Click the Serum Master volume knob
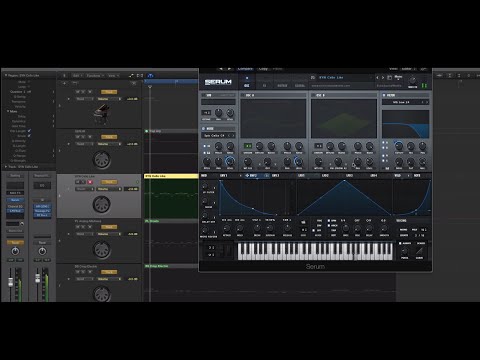The height and width of the screenshot is (360, 480). pyautogui.click(x=412, y=80)
